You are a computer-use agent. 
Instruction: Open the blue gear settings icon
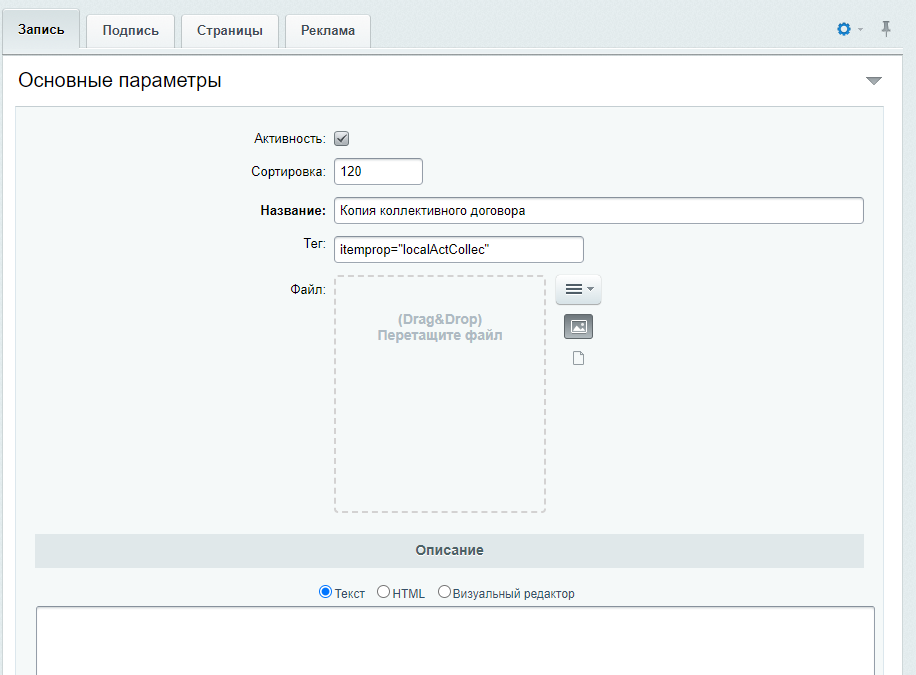[x=844, y=29]
